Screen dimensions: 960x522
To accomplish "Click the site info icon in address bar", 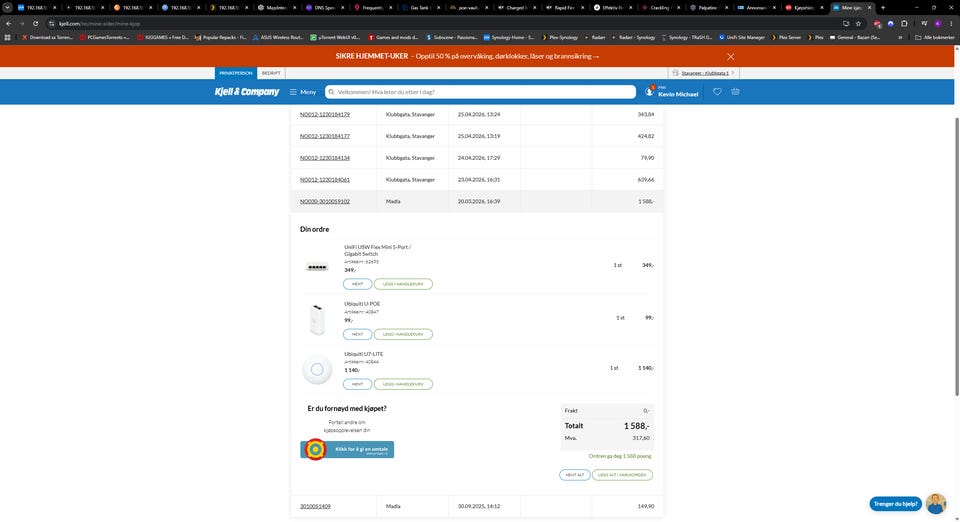I will (51, 23).
